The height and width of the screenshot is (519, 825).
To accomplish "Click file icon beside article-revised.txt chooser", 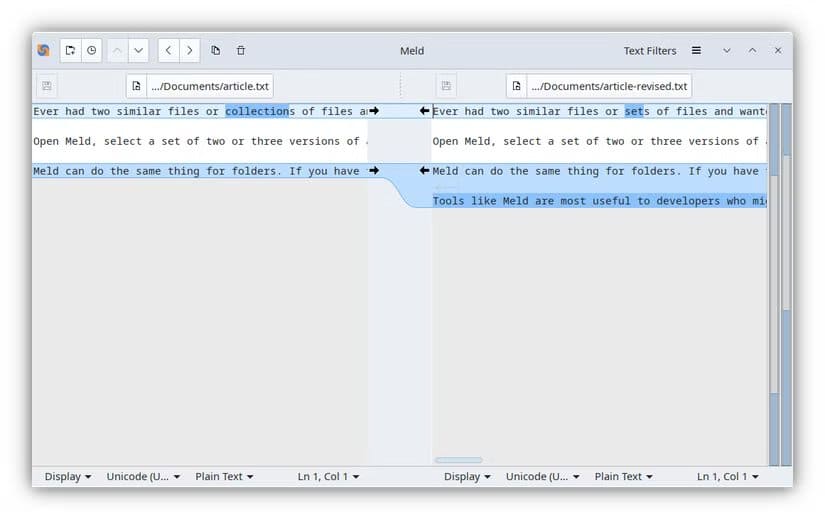I will pyautogui.click(x=517, y=86).
